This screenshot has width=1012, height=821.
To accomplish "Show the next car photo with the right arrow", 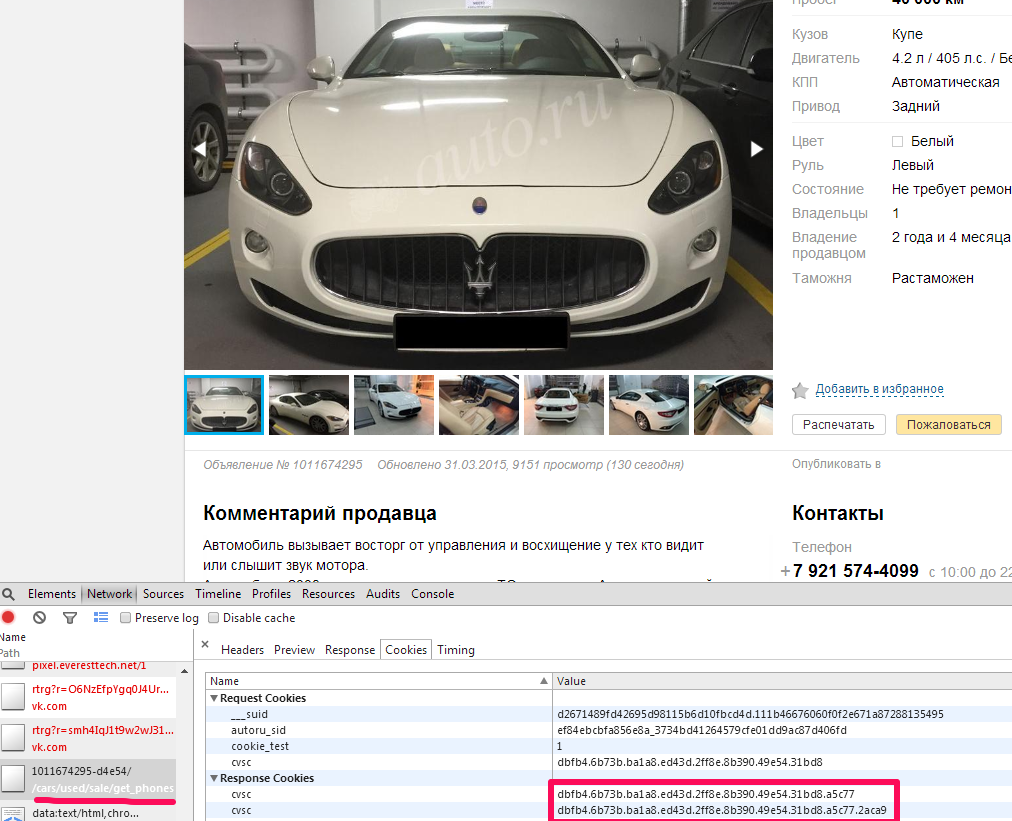I will 756,149.
